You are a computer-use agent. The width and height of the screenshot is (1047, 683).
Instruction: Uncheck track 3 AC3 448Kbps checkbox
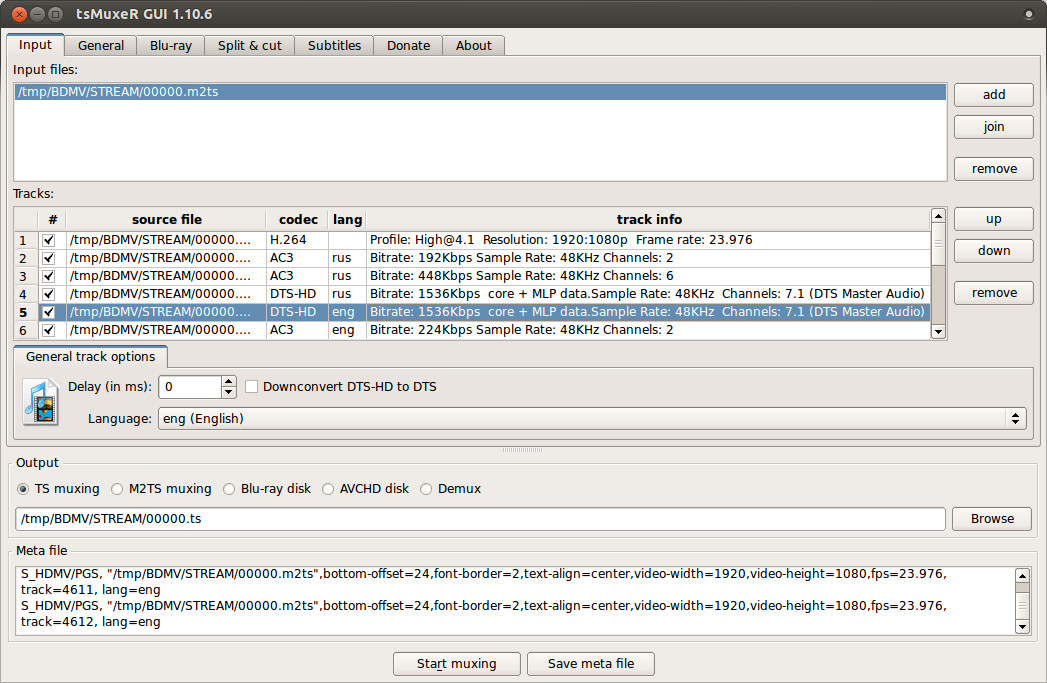[48, 276]
